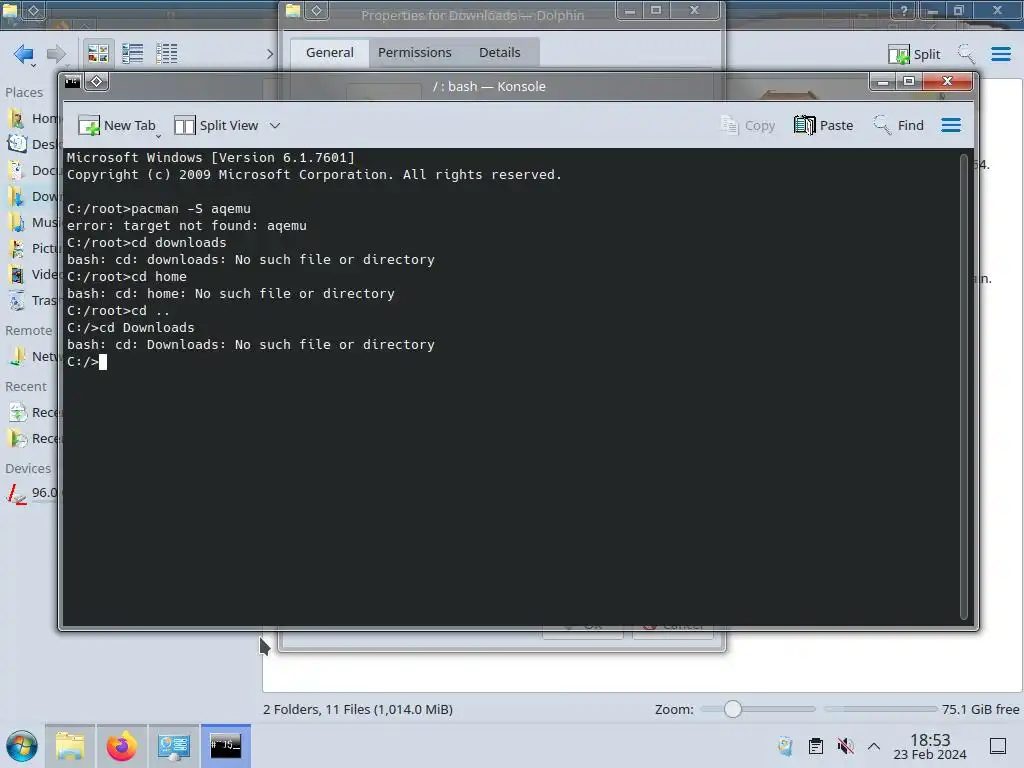This screenshot has width=1024, height=768.
Task: Open clock showing 18:53
Action: click(930, 746)
